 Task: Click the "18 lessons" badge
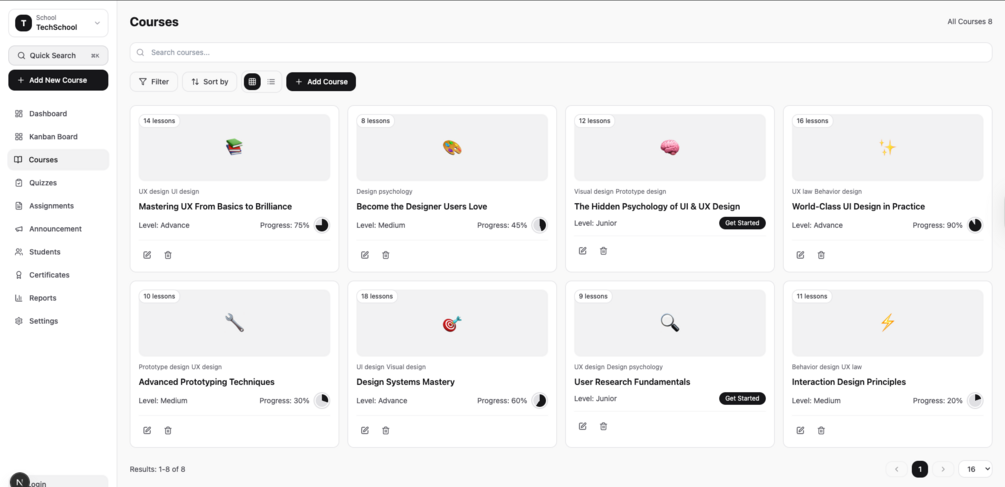point(377,296)
